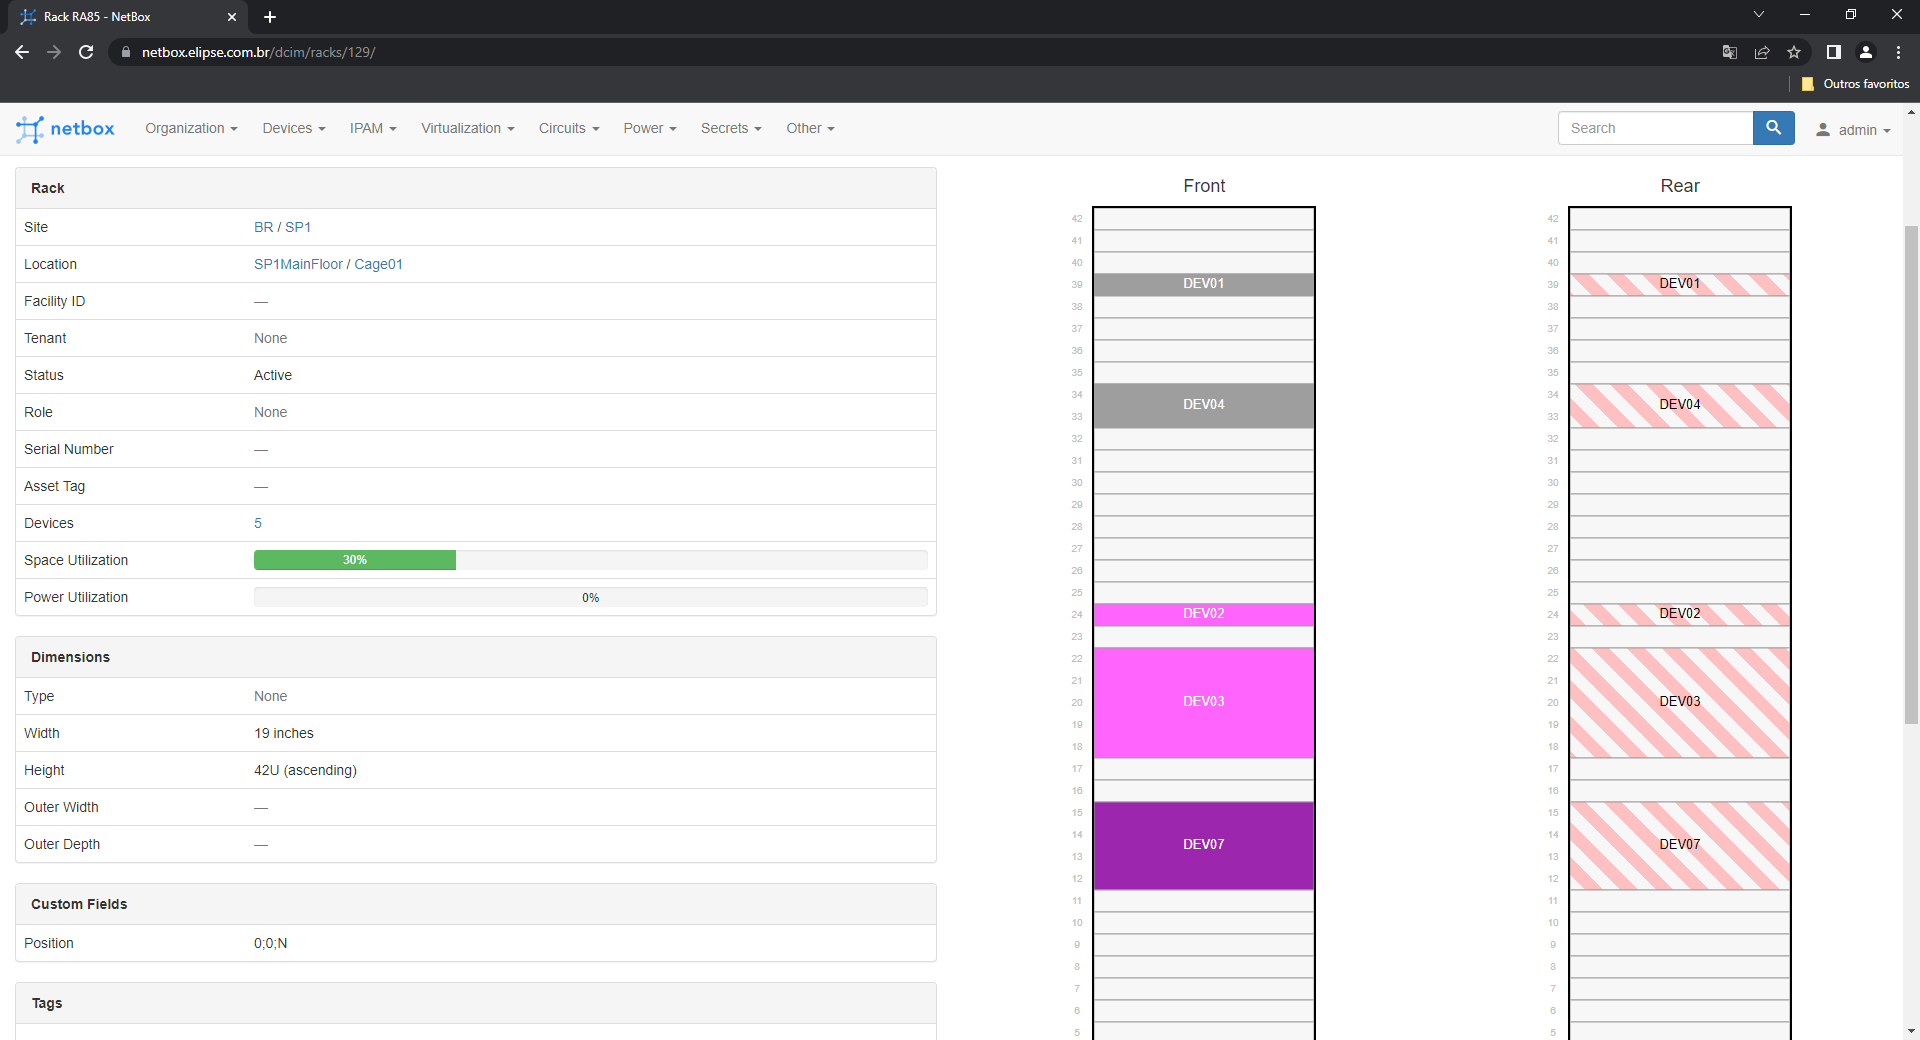Image resolution: width=1920 pixels, height=1040 pixels.
Task: Bookmark this page with the star icon
Action: (1794, 52)
